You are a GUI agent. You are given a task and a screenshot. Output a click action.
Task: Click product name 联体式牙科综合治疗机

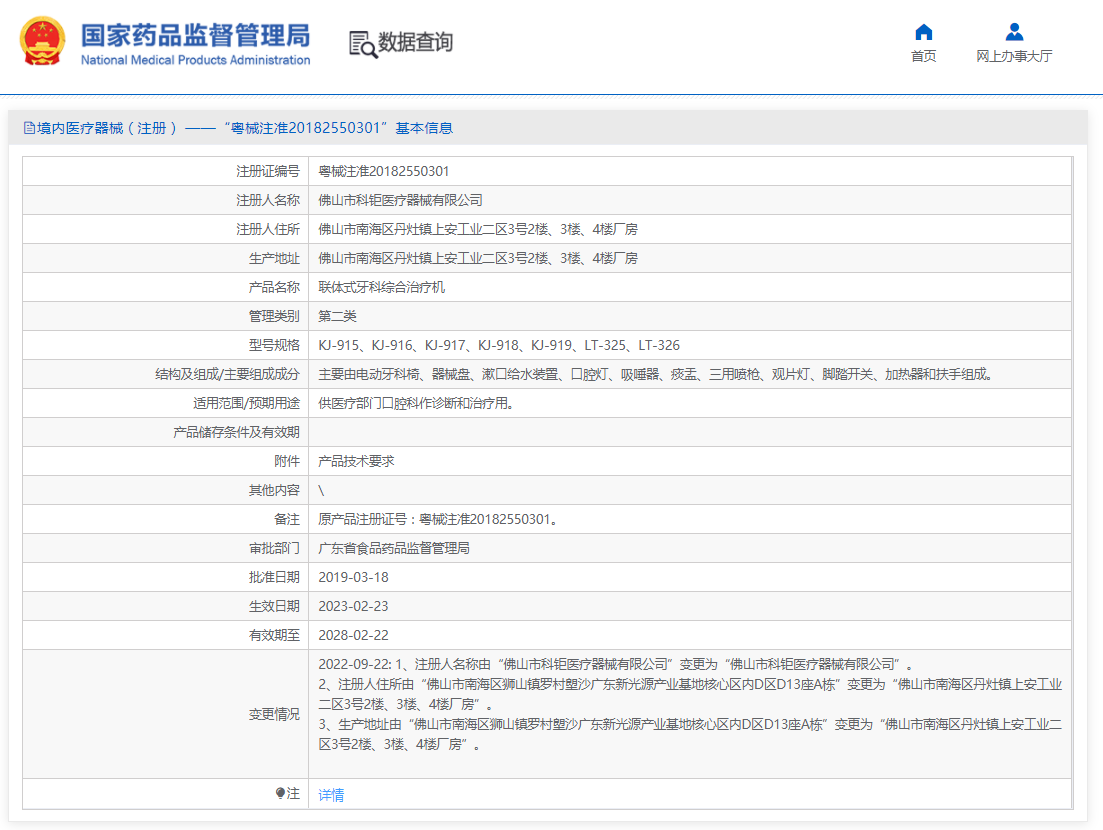[381, 287]
